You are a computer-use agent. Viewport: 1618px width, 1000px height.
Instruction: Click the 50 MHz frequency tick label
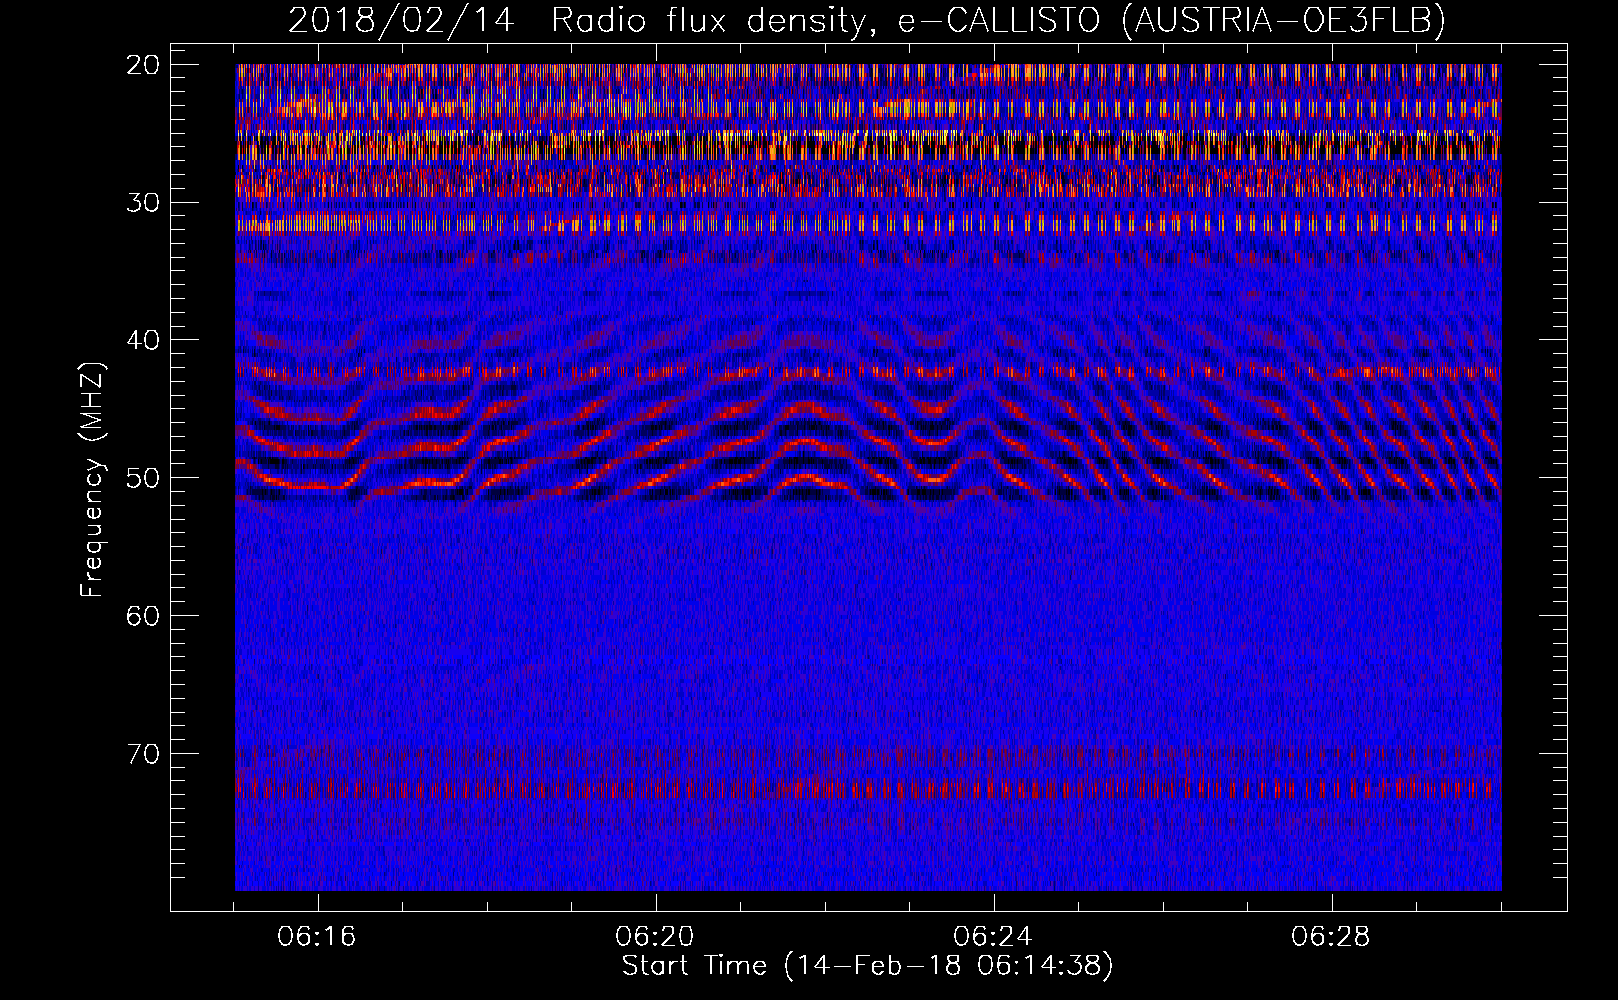144,478
